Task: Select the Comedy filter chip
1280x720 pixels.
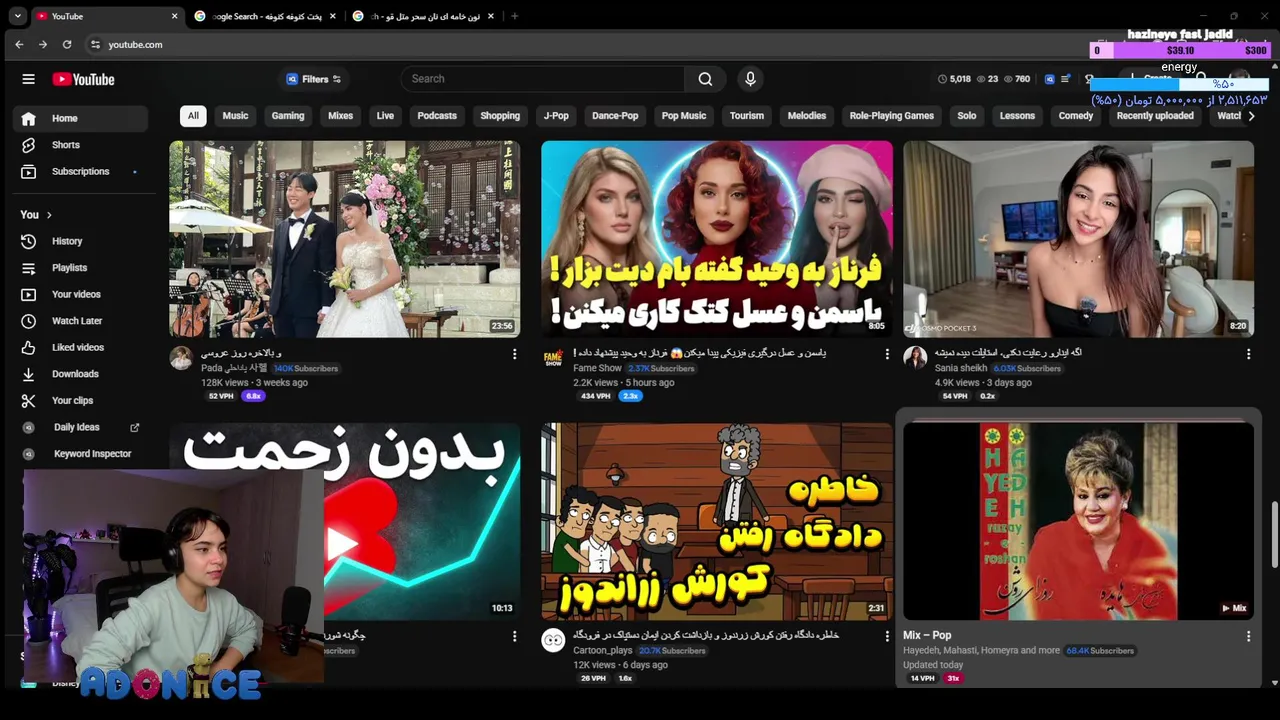Action: click(1076, 116)
